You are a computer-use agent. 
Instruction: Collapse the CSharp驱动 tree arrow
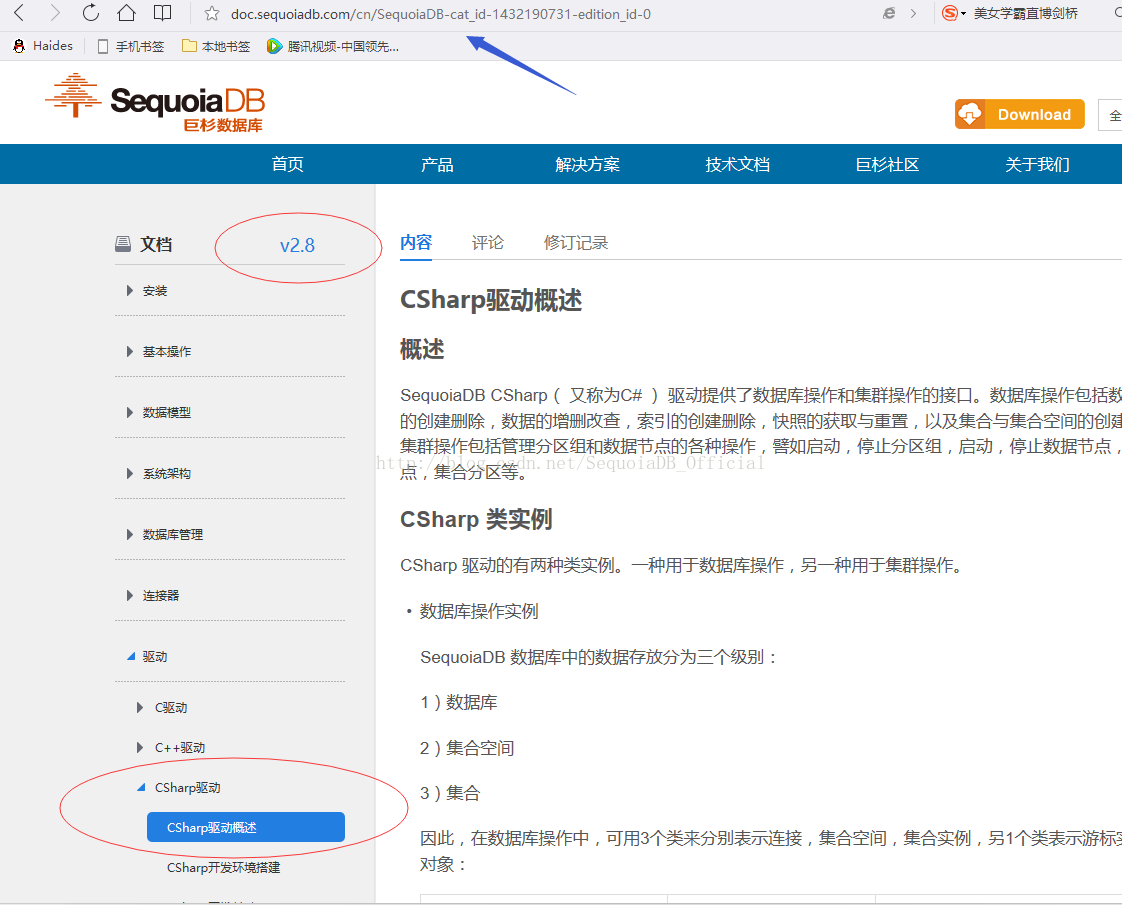click(141, 787)
